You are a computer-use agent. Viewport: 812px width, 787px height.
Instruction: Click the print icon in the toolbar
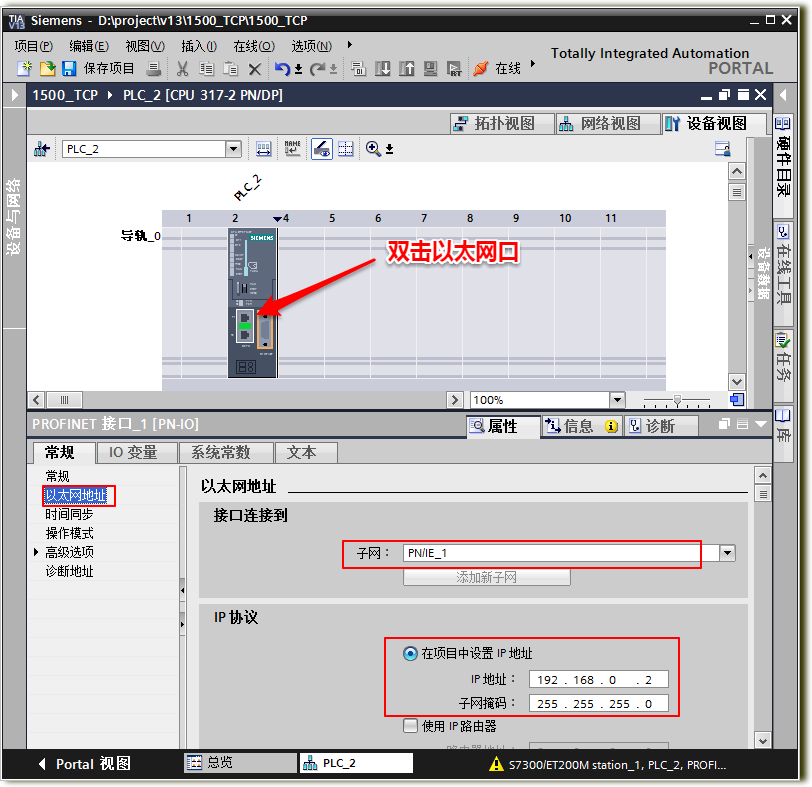154,68
